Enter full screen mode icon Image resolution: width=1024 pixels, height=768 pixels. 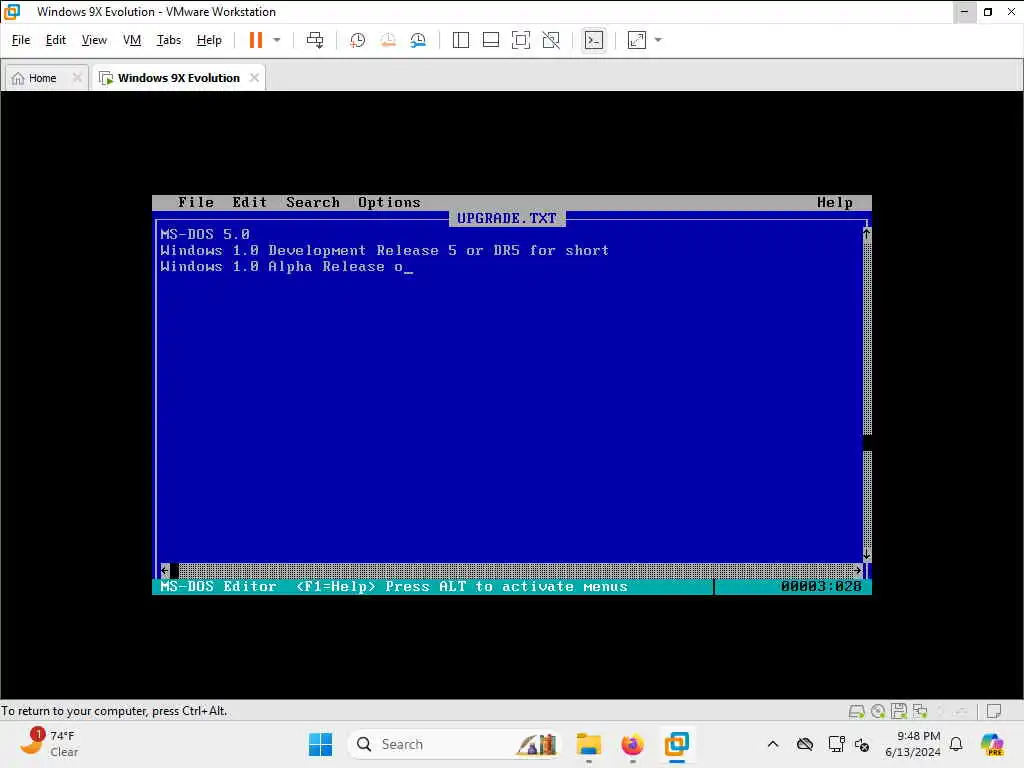[520, 40]
